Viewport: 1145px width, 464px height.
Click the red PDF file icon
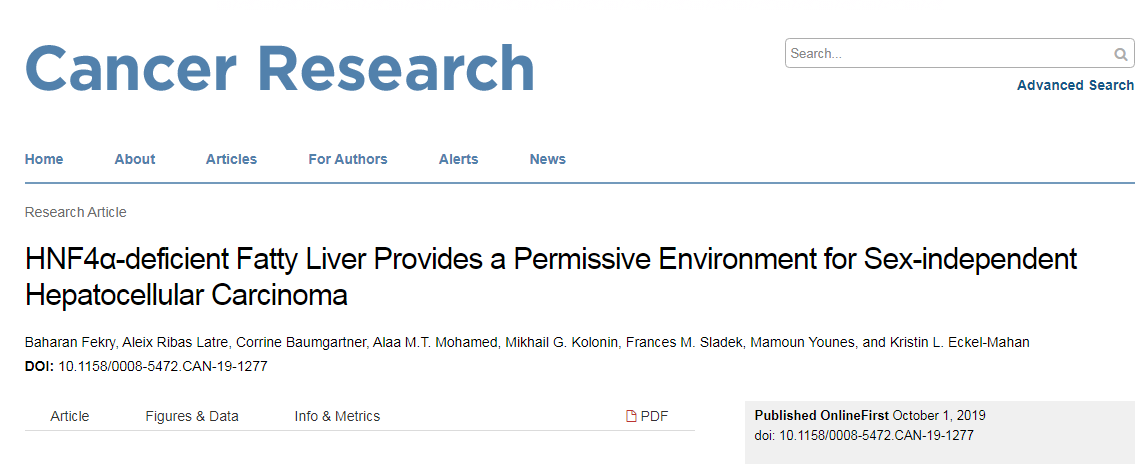tap(632, 417)
